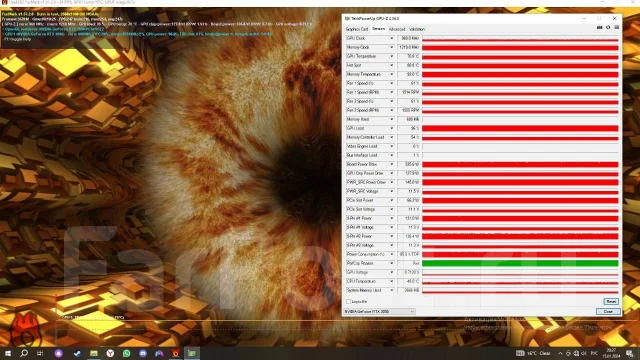Open WhatsApp from the taskbar
The height and width of the screenshot is (360, 640).
(x=127, y=353)
